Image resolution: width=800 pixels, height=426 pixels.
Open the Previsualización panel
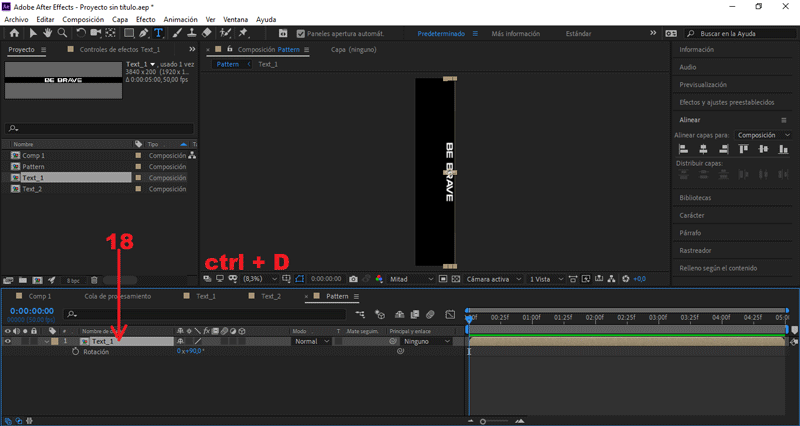(703, 85)
